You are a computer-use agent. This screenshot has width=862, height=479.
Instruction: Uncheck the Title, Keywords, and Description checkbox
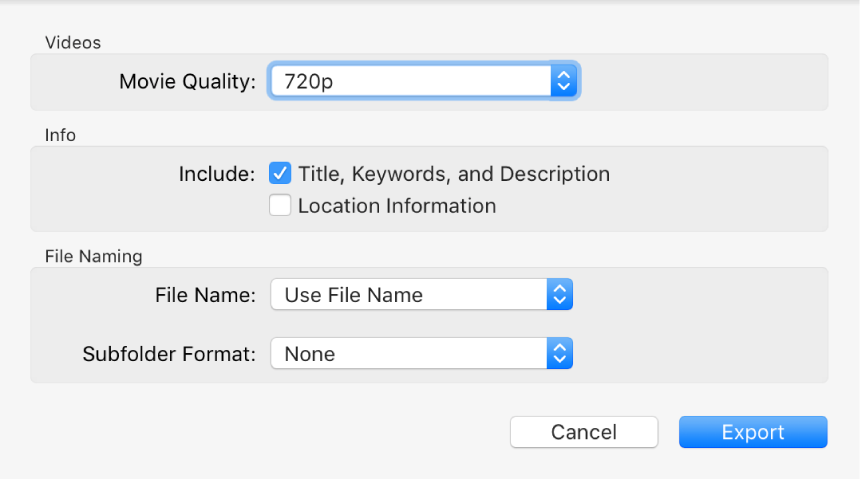[x=280, y=174]
